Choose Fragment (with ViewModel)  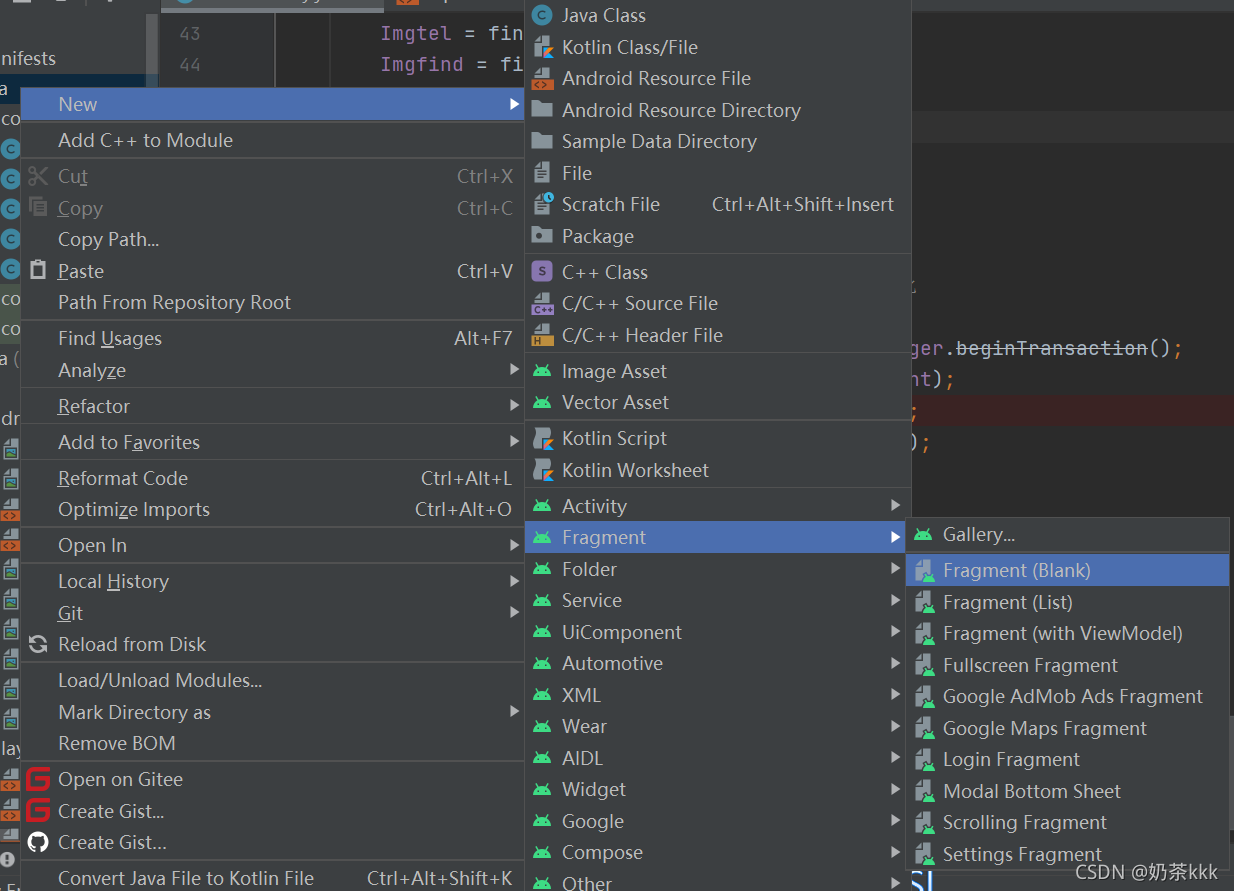click(1067, 633)
